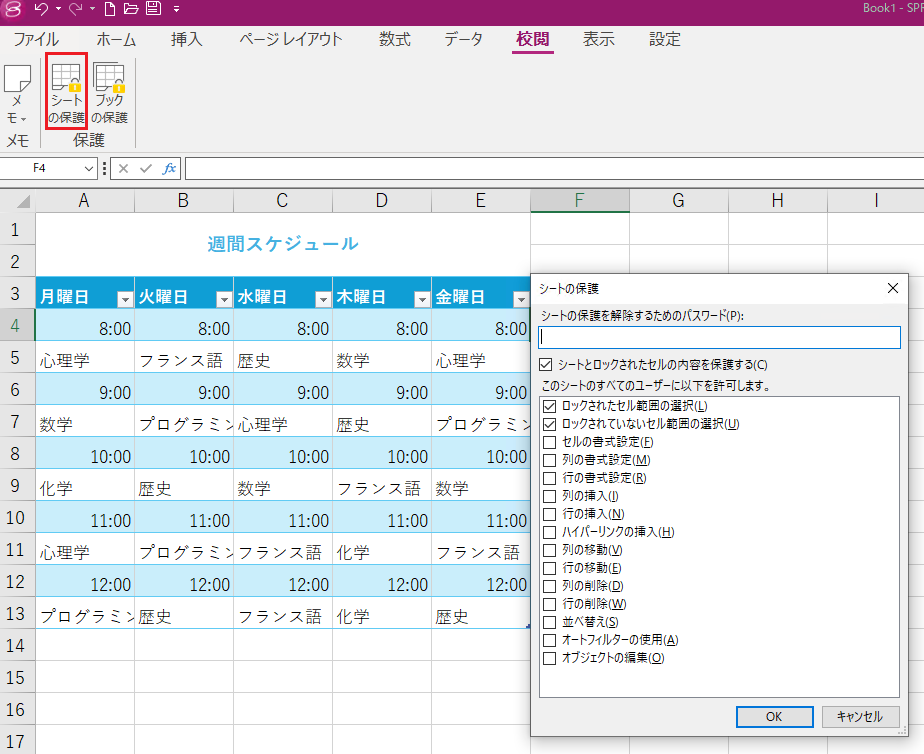The width and height of the screenshot is (924, 754).
Task: Click the OK button
Action: click(x=774, y=717)
